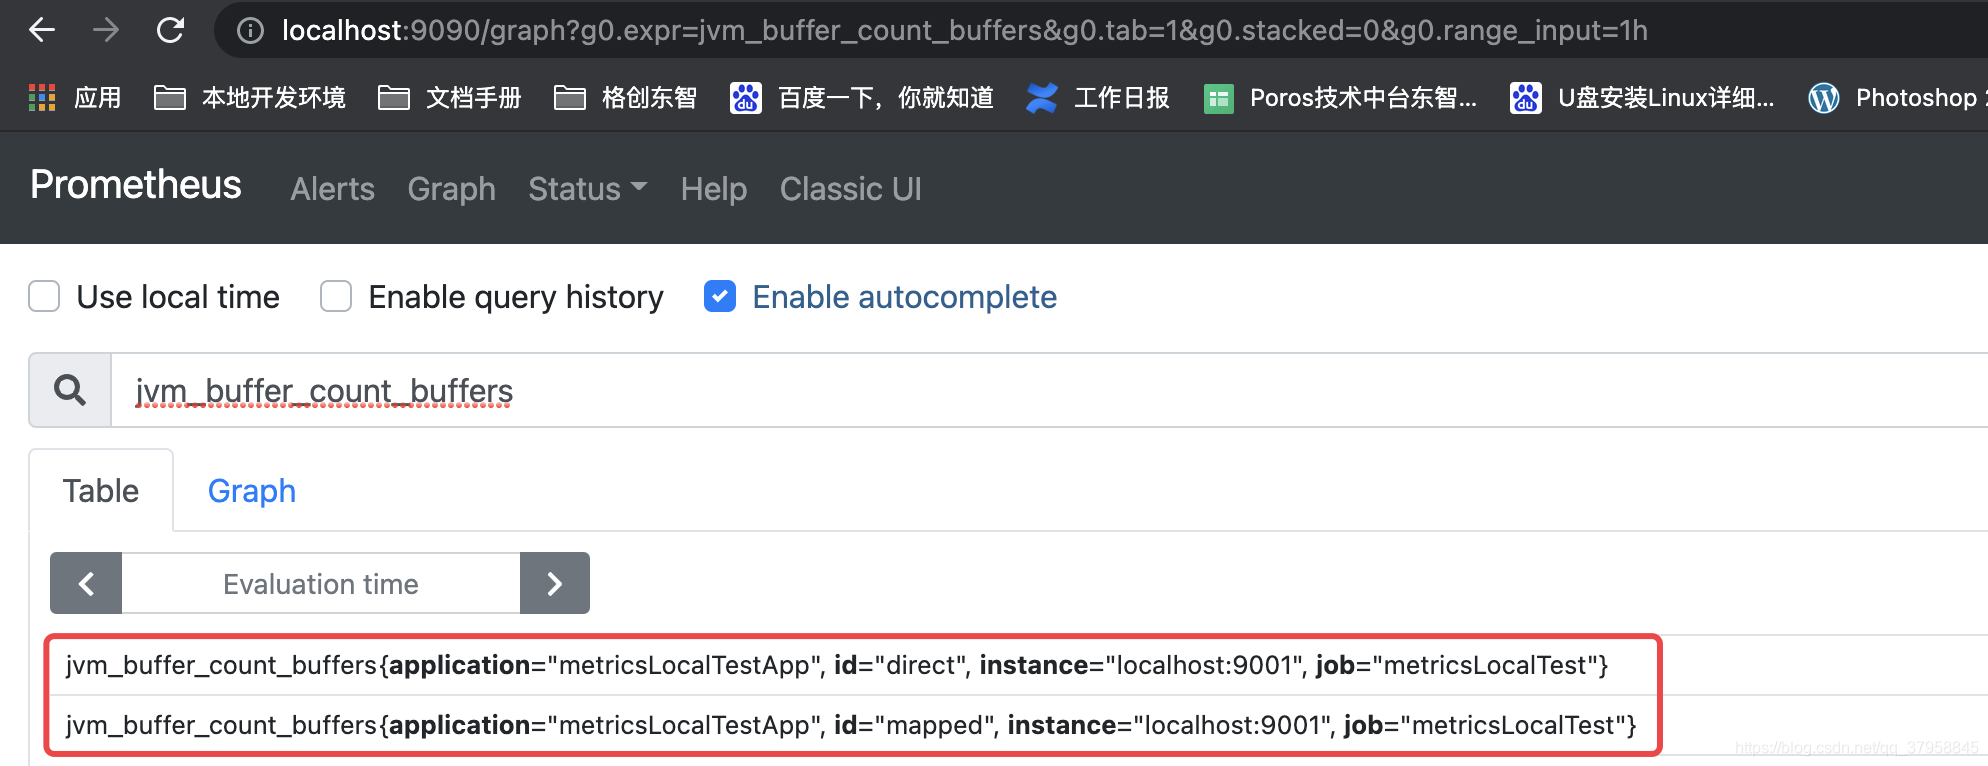Step evaluation time backward
Image resolution: width=1988 pixels, height=766 pixels.
pos(86,583)
